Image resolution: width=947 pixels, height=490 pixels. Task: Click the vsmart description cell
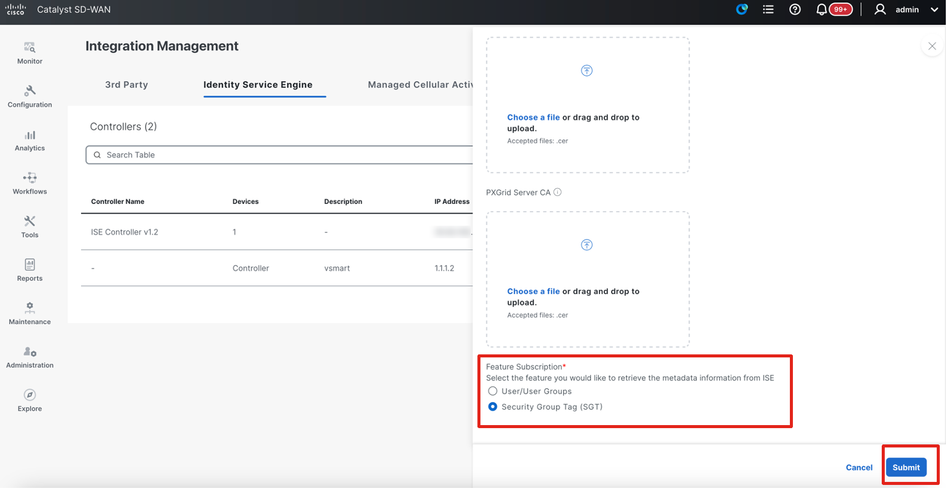click(x=337, y=268)
